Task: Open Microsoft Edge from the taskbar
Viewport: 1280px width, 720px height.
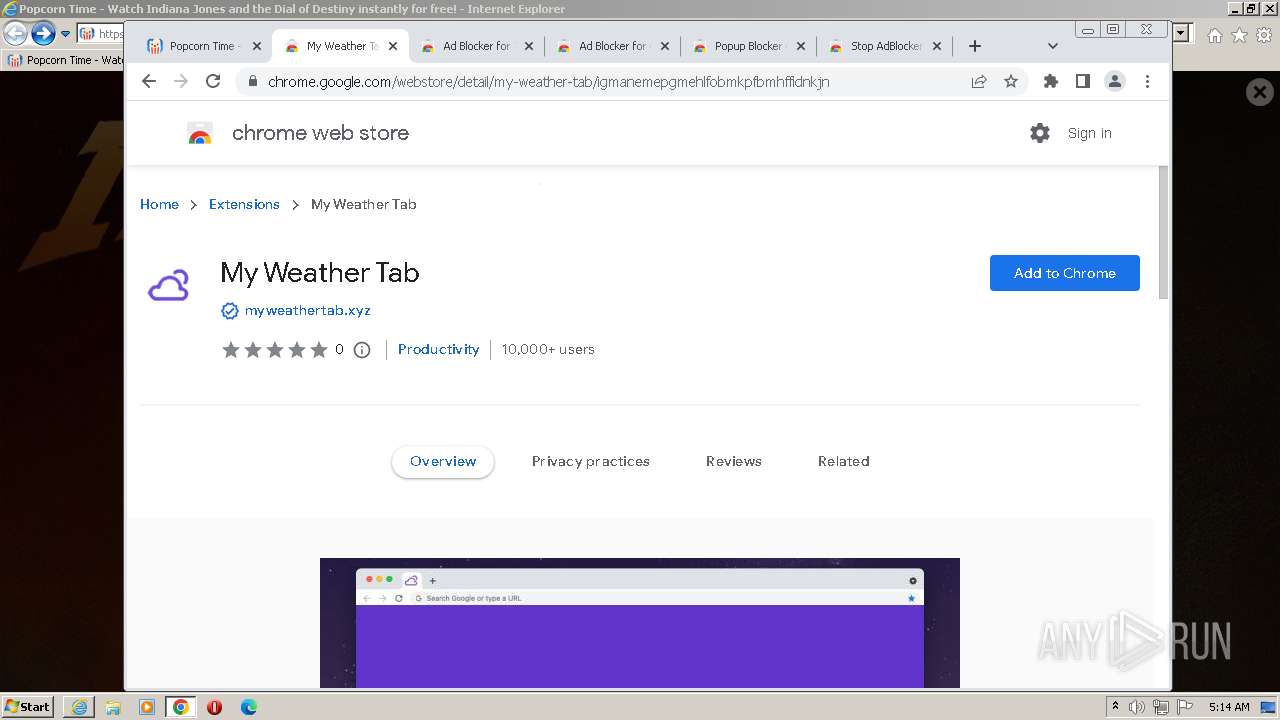Action: tap(248, 707)
